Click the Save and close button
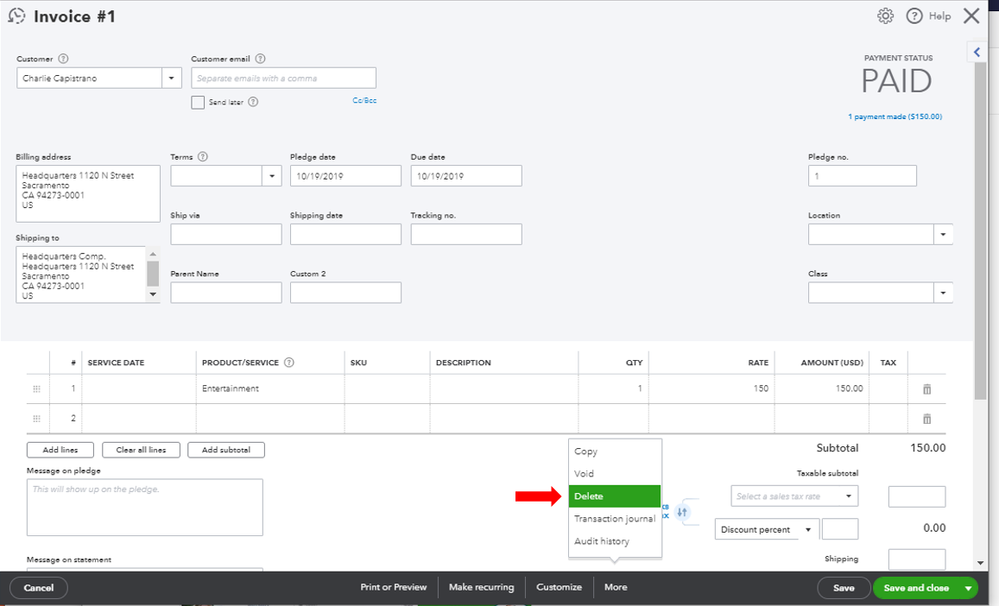This screenshot has height=606, width=999. 916,588
